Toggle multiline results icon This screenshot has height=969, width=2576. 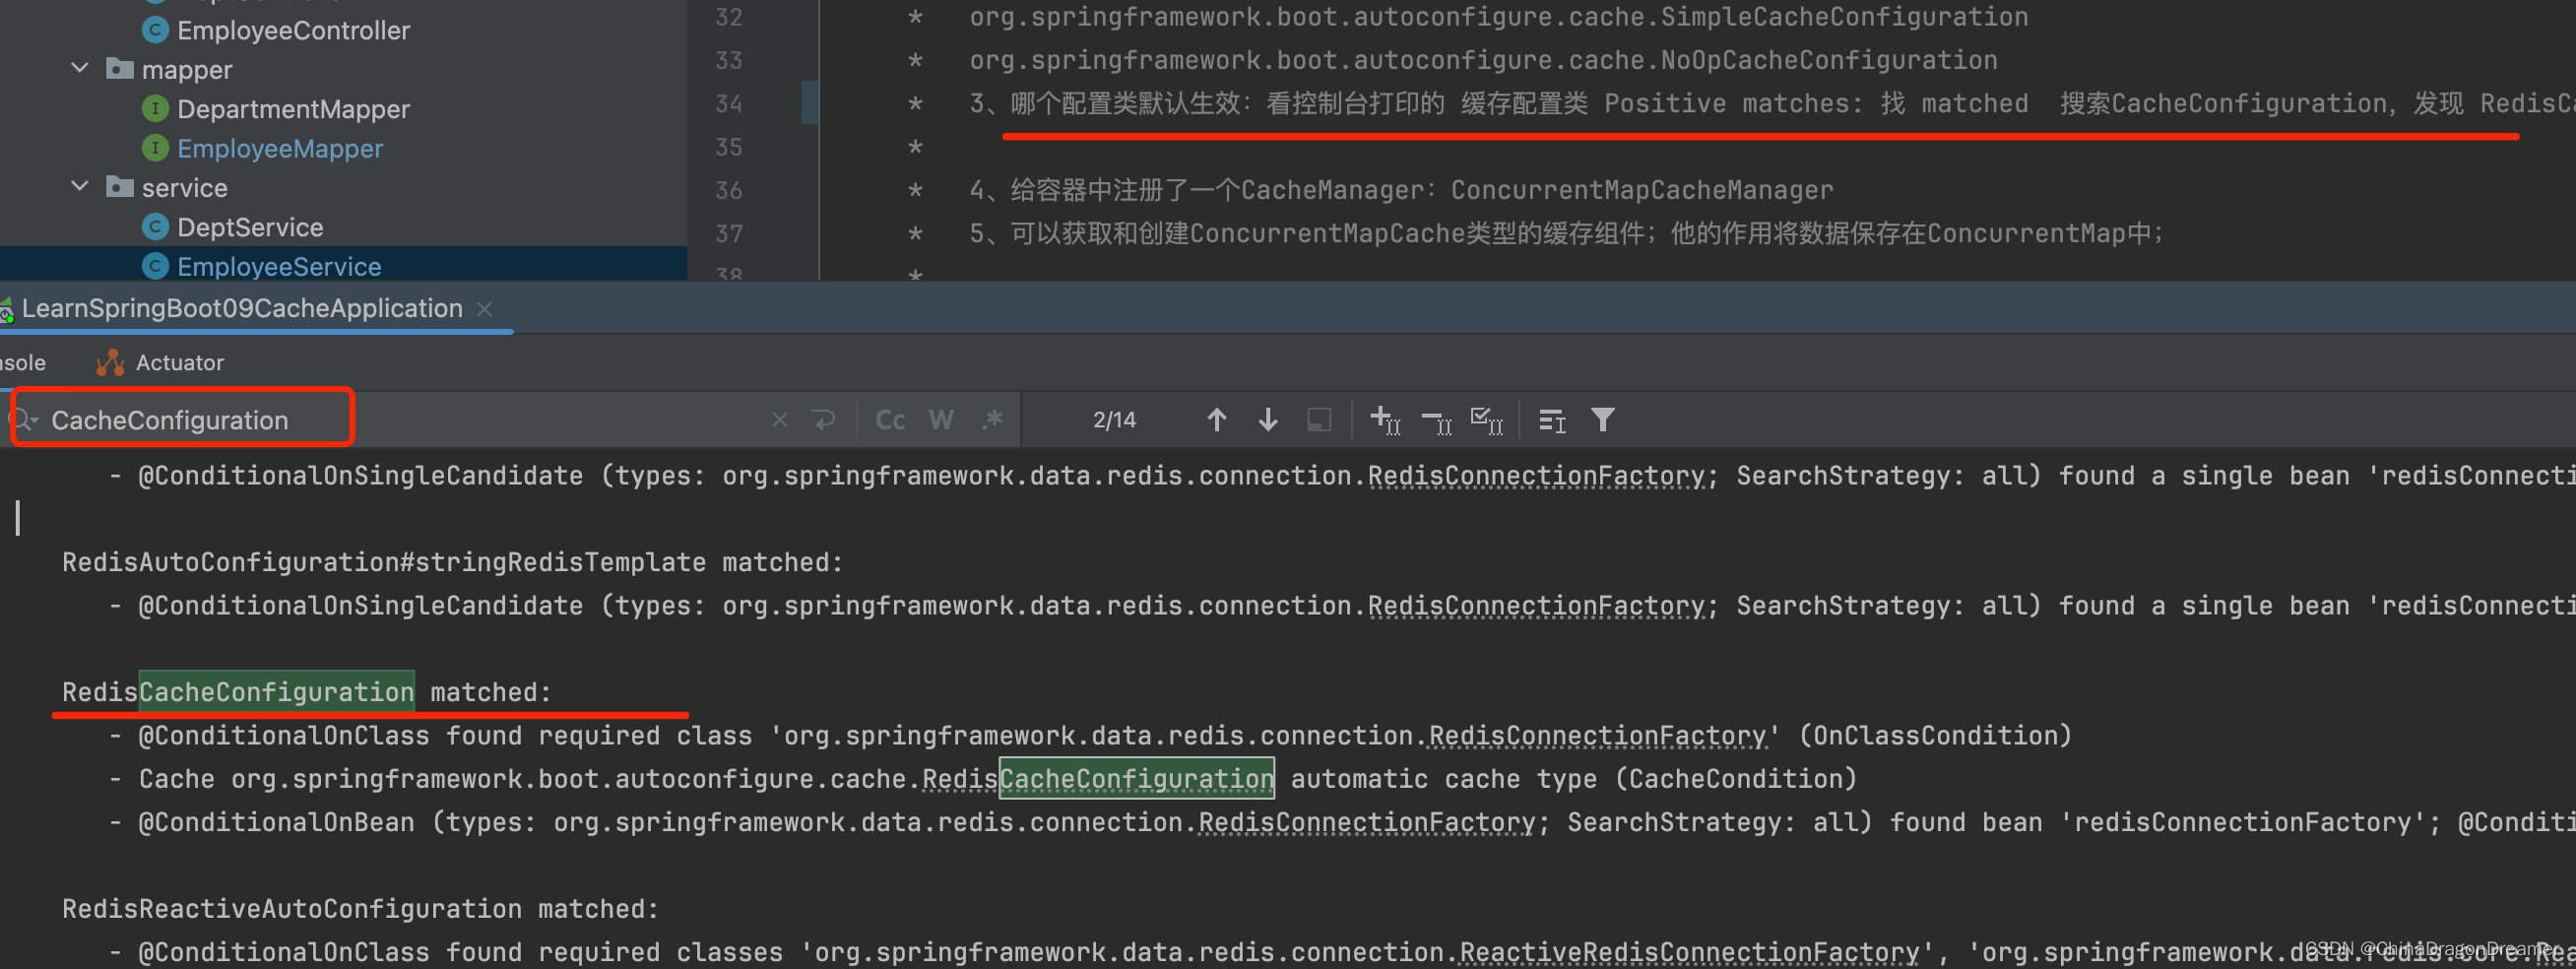[x=1552, y=421]
